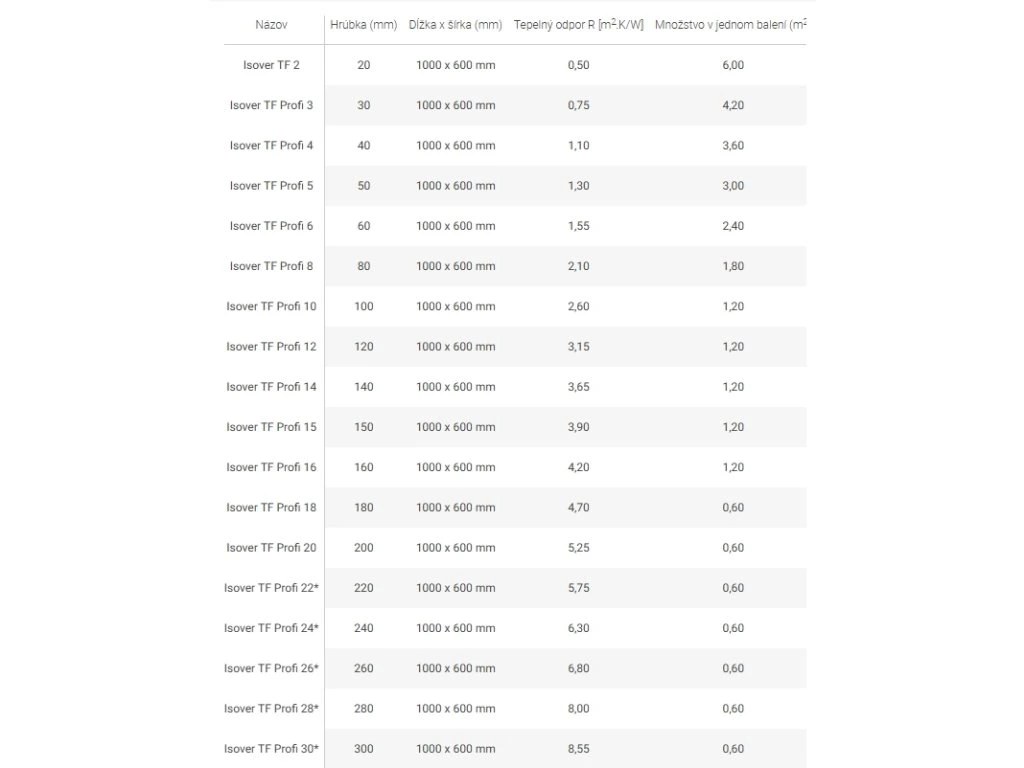
Task: Select the Isover TF Profi 10 name cell
Action: pyautogui.click(x=271, y=306)
